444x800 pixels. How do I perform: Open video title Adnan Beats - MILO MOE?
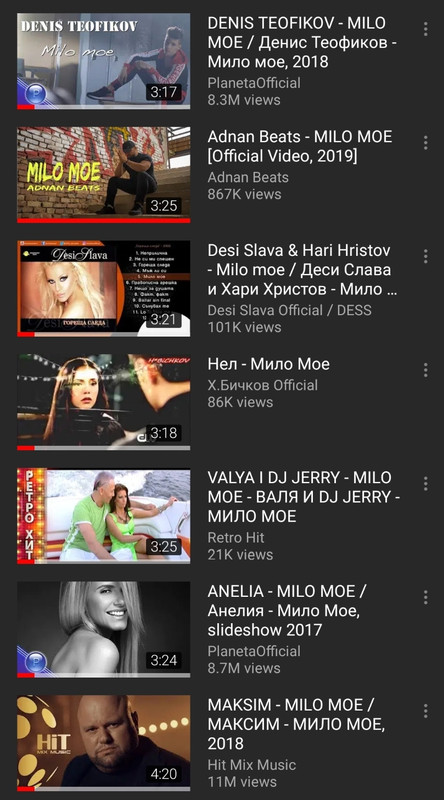(x=300, y=146)
